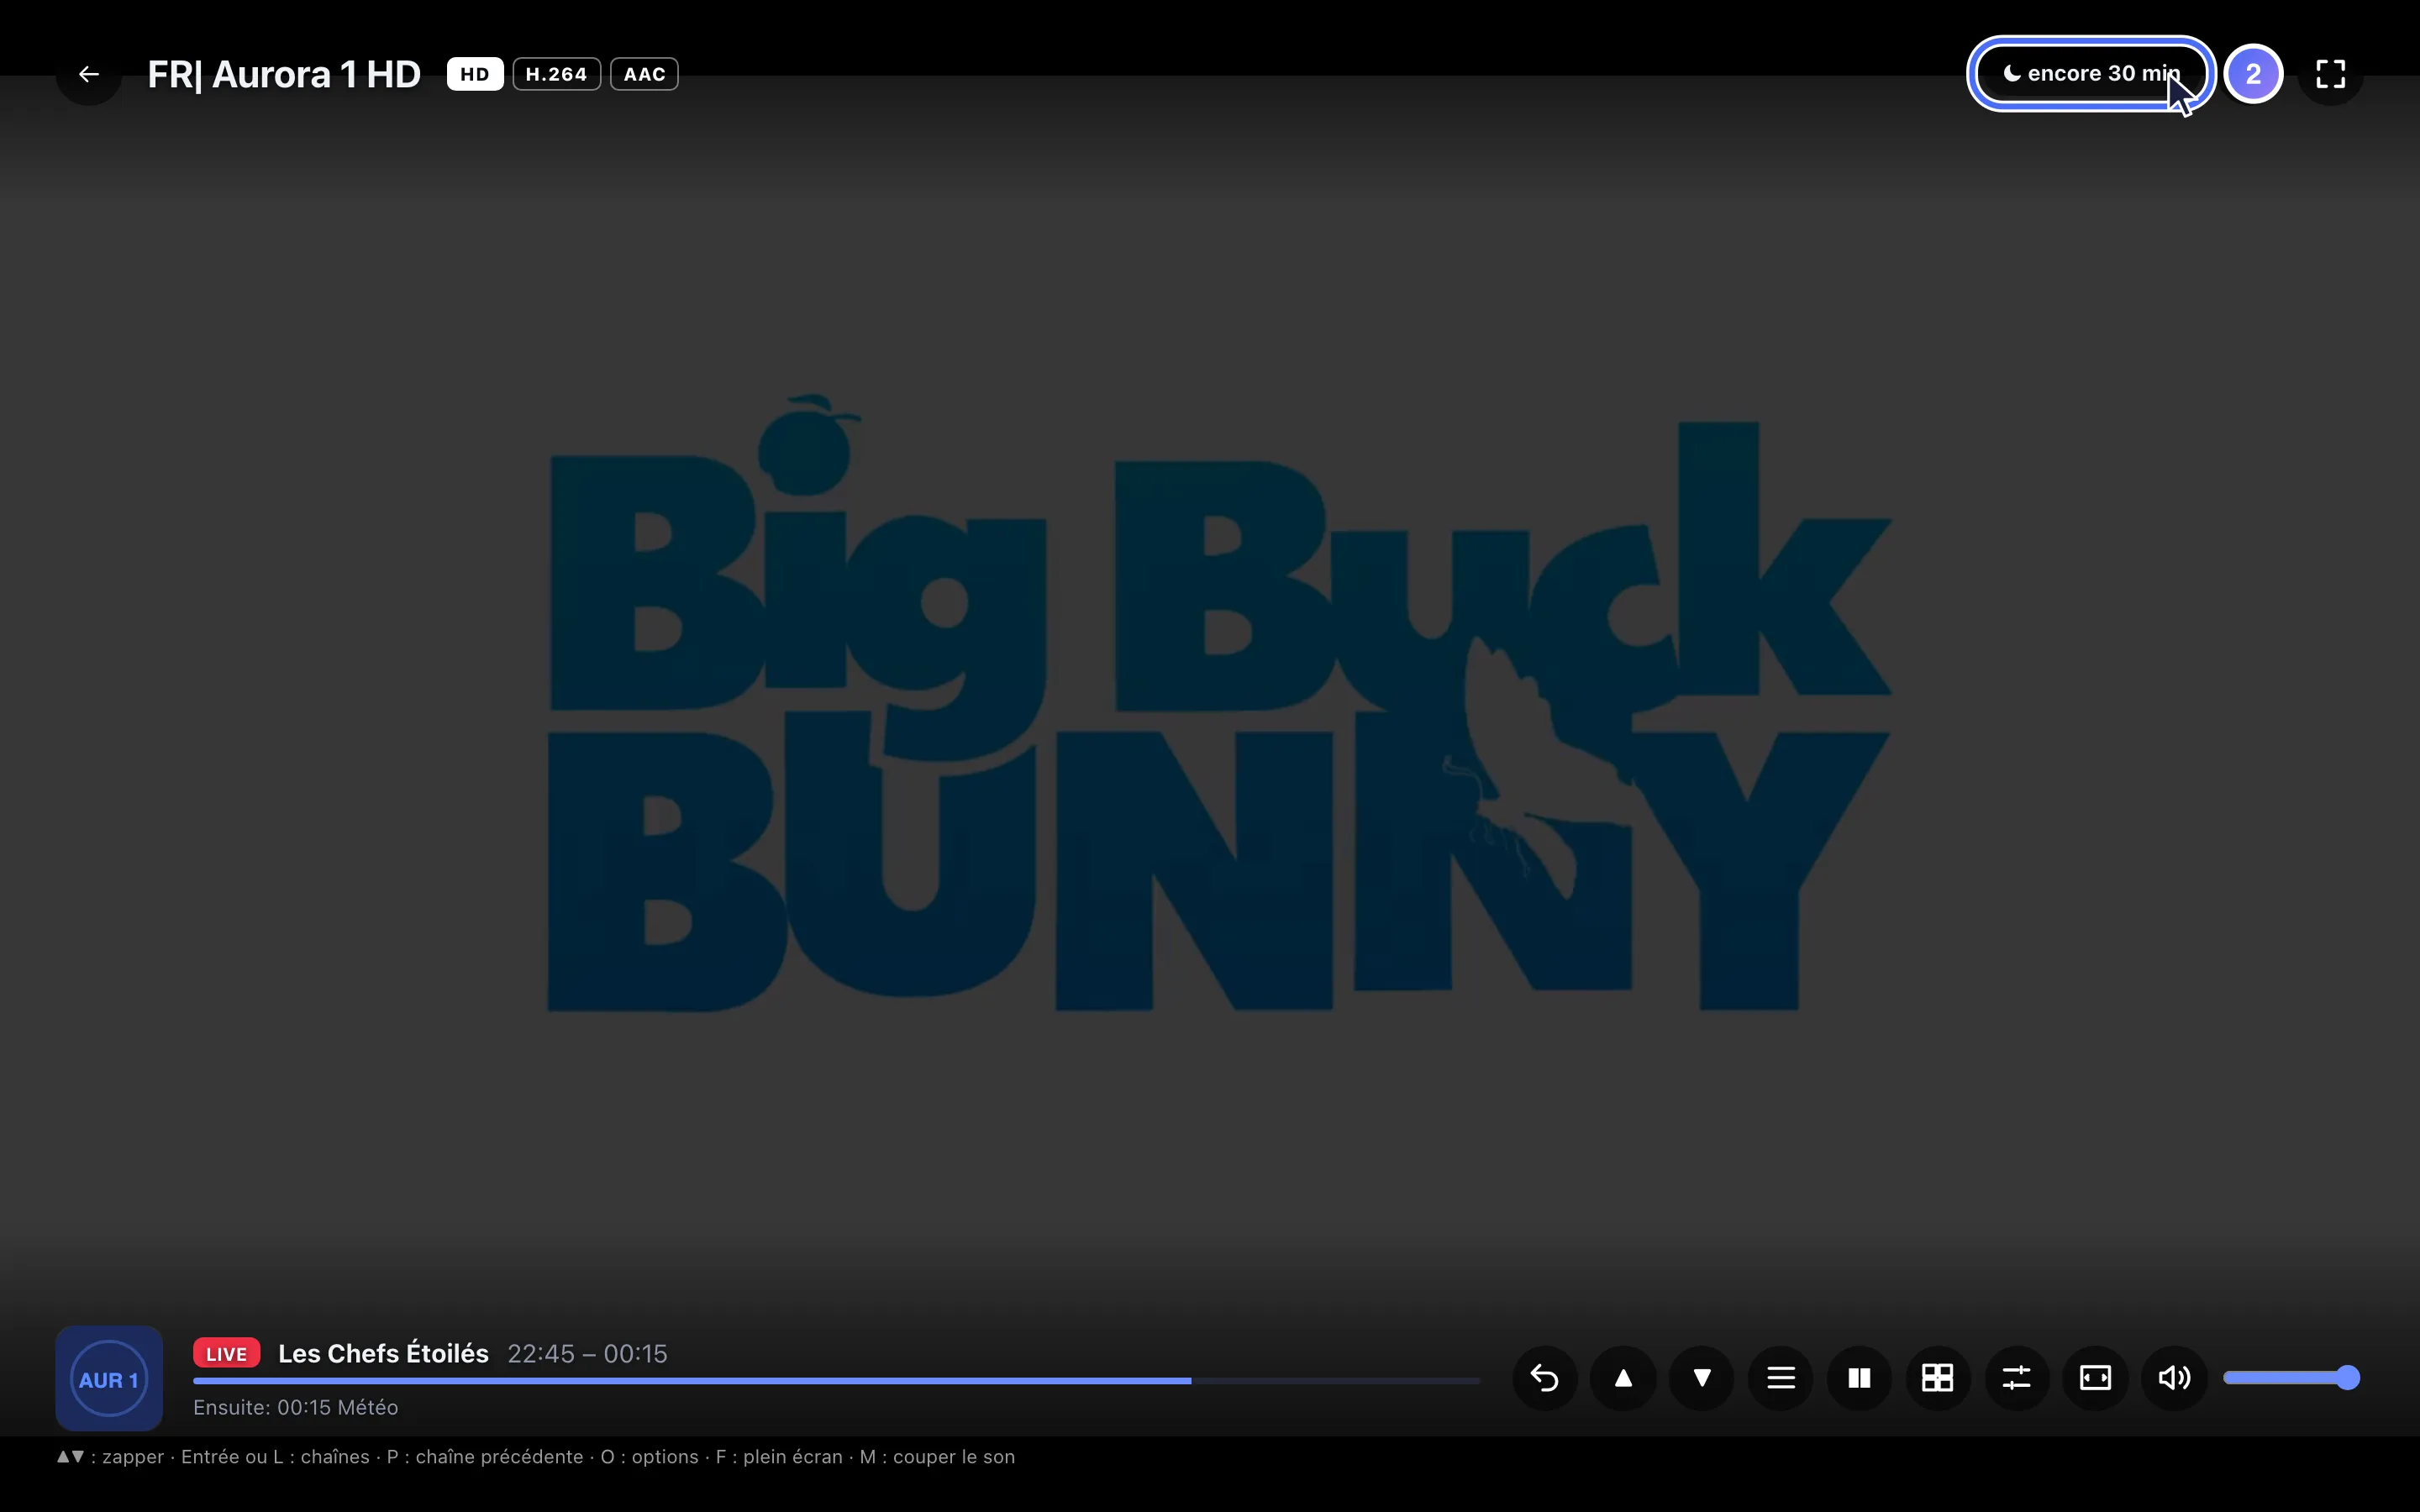Click the back arrow next to channel title
This screenshot has width=2420, height=1512.
pos(89,74)
